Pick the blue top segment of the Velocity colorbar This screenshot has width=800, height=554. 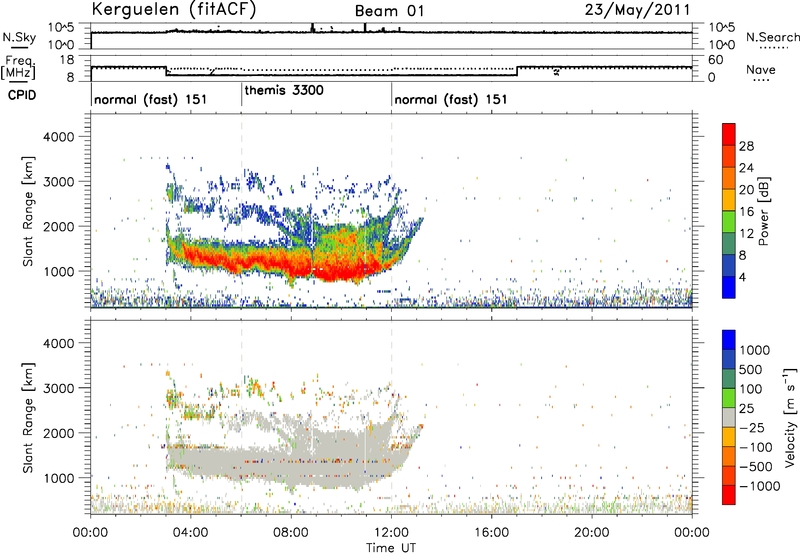729,340
